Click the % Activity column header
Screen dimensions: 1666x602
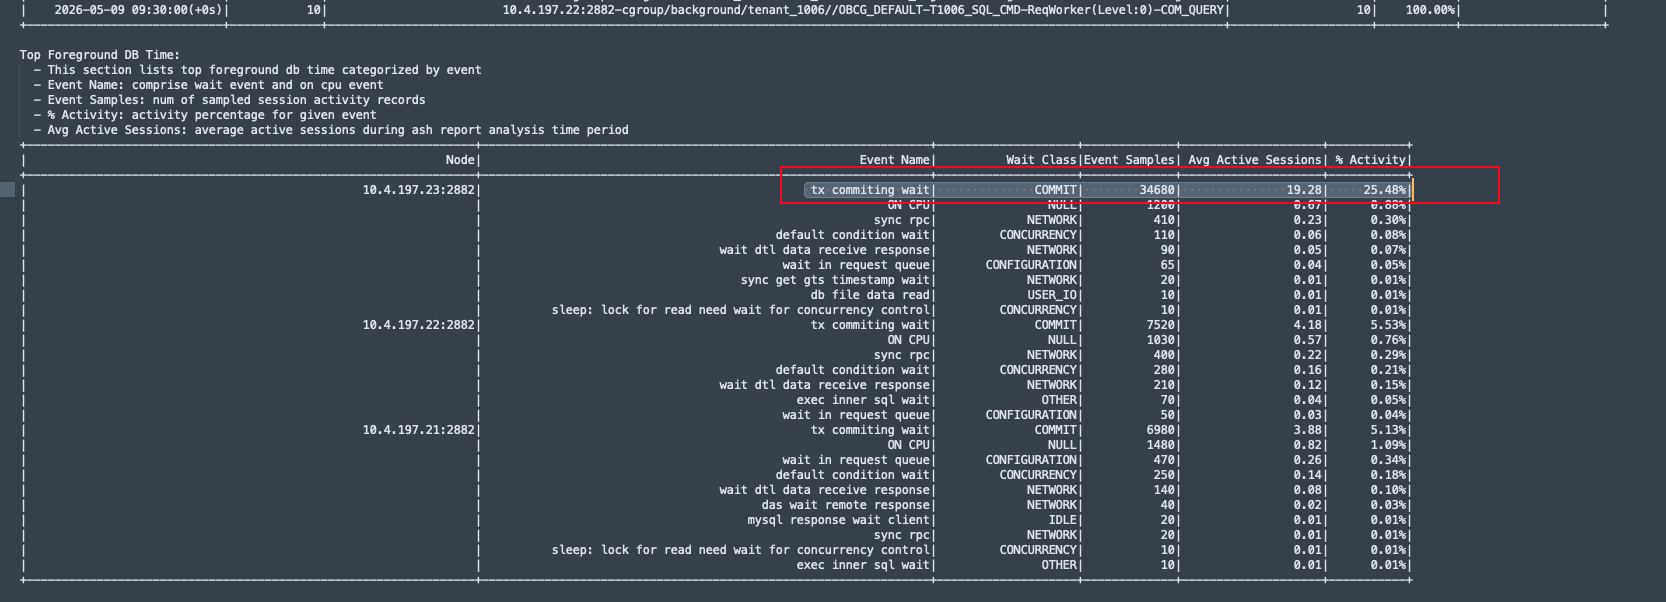(1370, 160)
